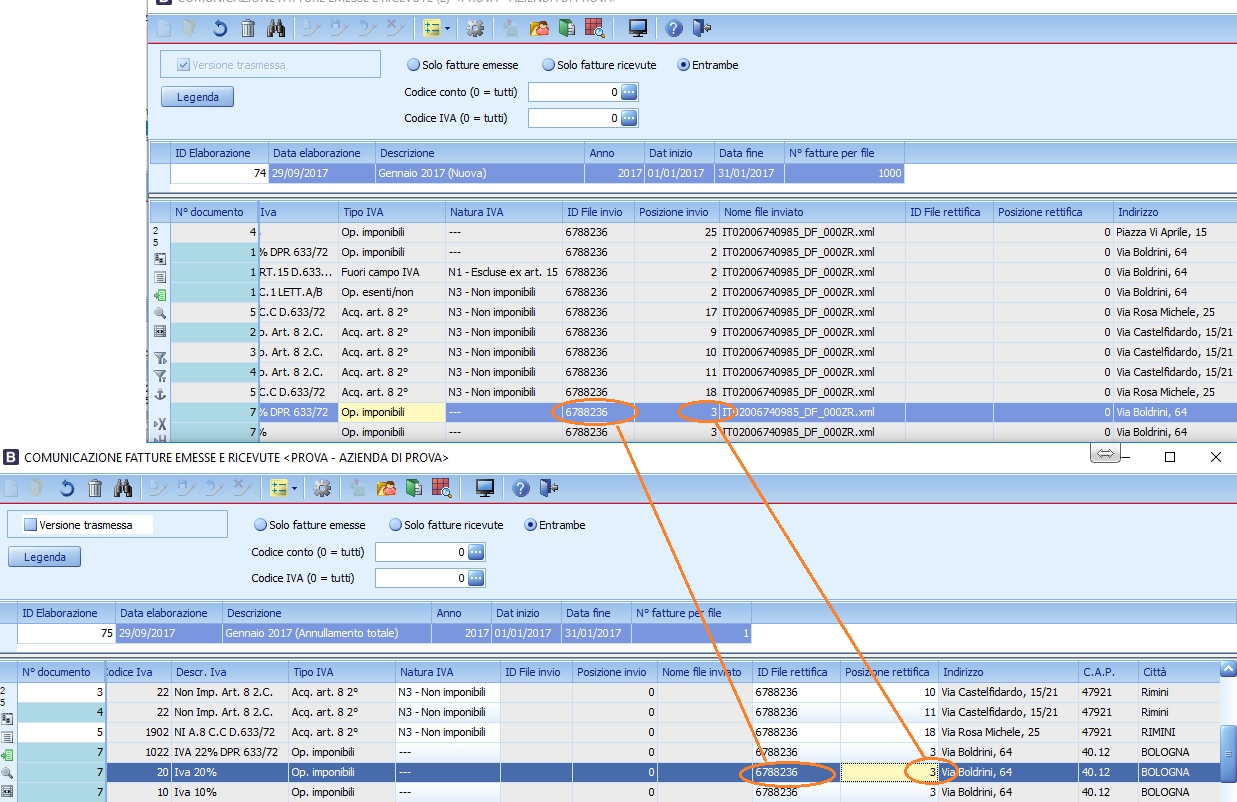The image size is (1237, 802).
Task: Open help question mark in lower toolbar
Action: [x=520, y=488]
